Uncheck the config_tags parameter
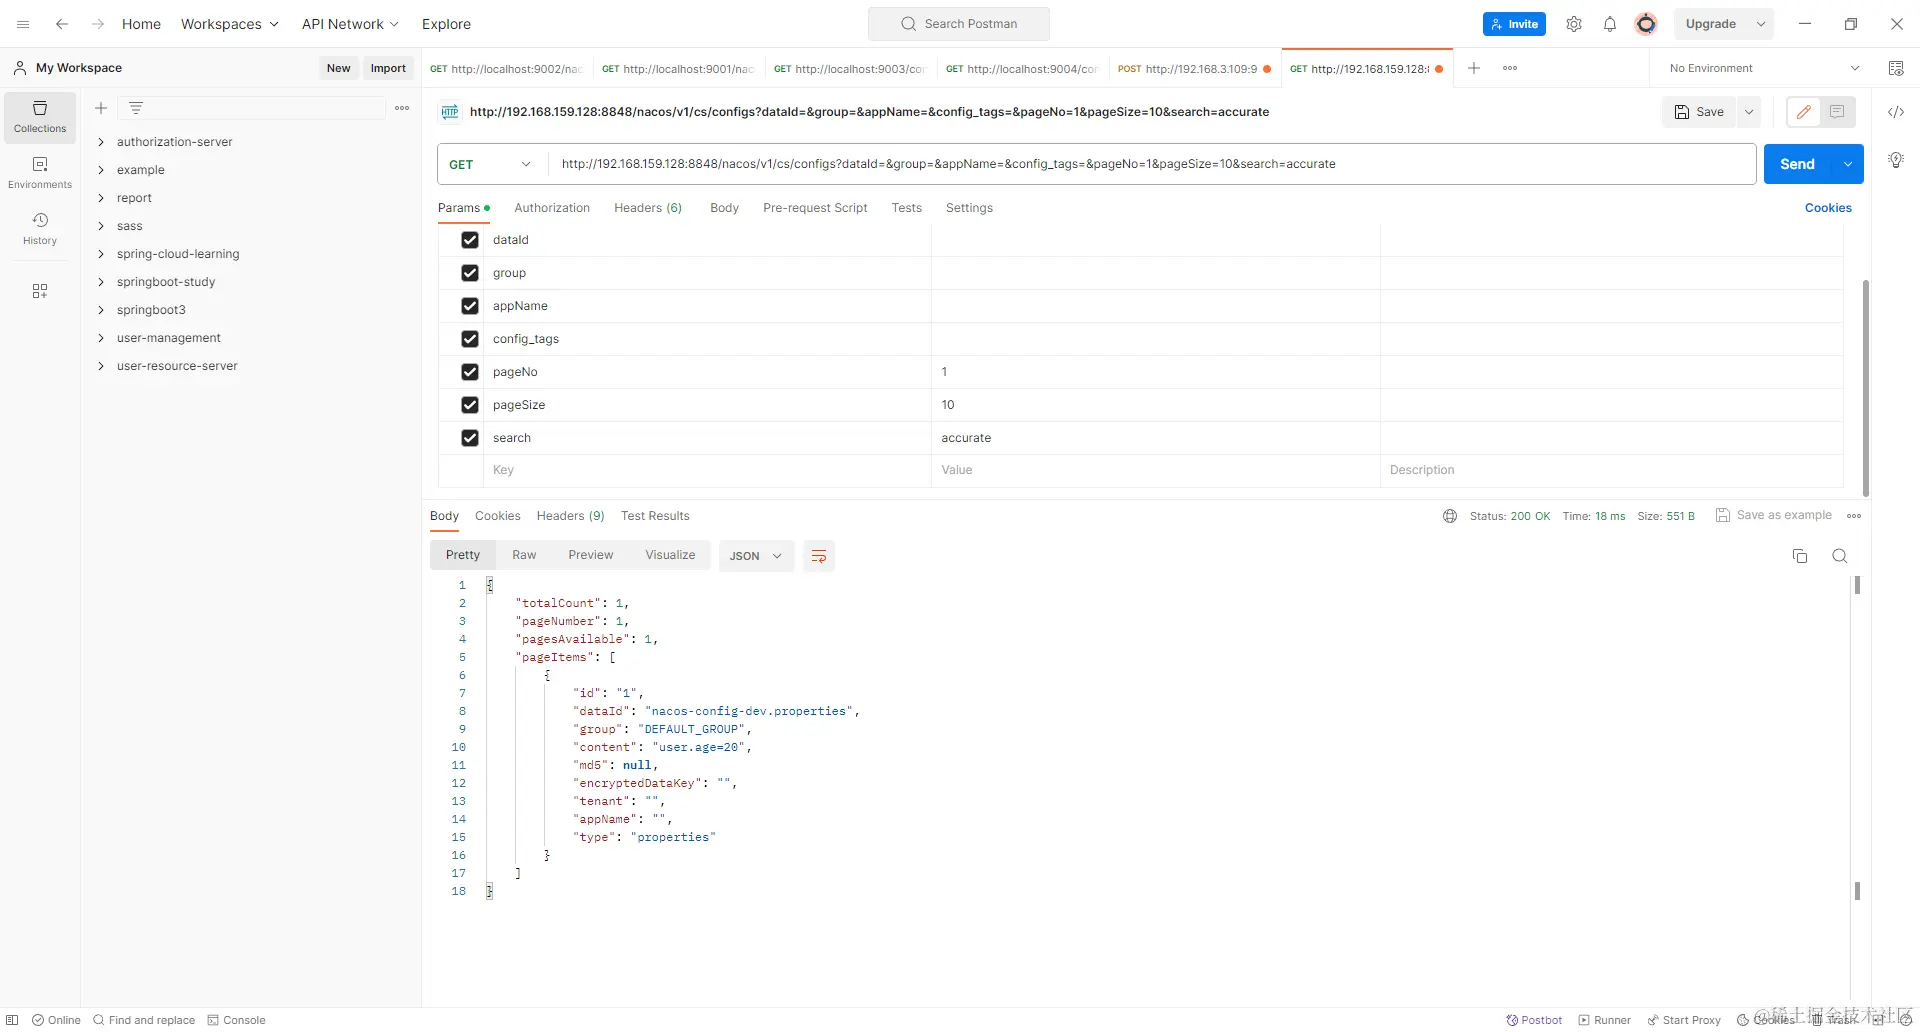The width and height of the screenshot is (1920, 1032). [x=470, y=339]
